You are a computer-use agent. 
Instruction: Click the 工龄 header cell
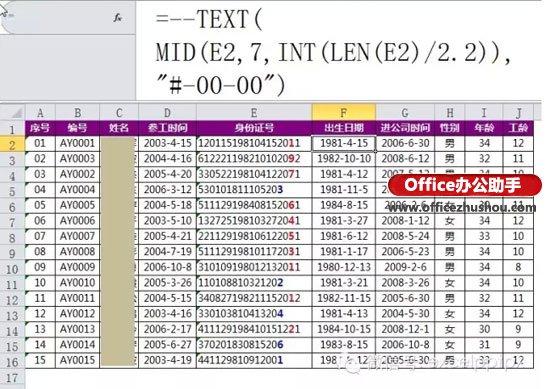pos(518,128)
